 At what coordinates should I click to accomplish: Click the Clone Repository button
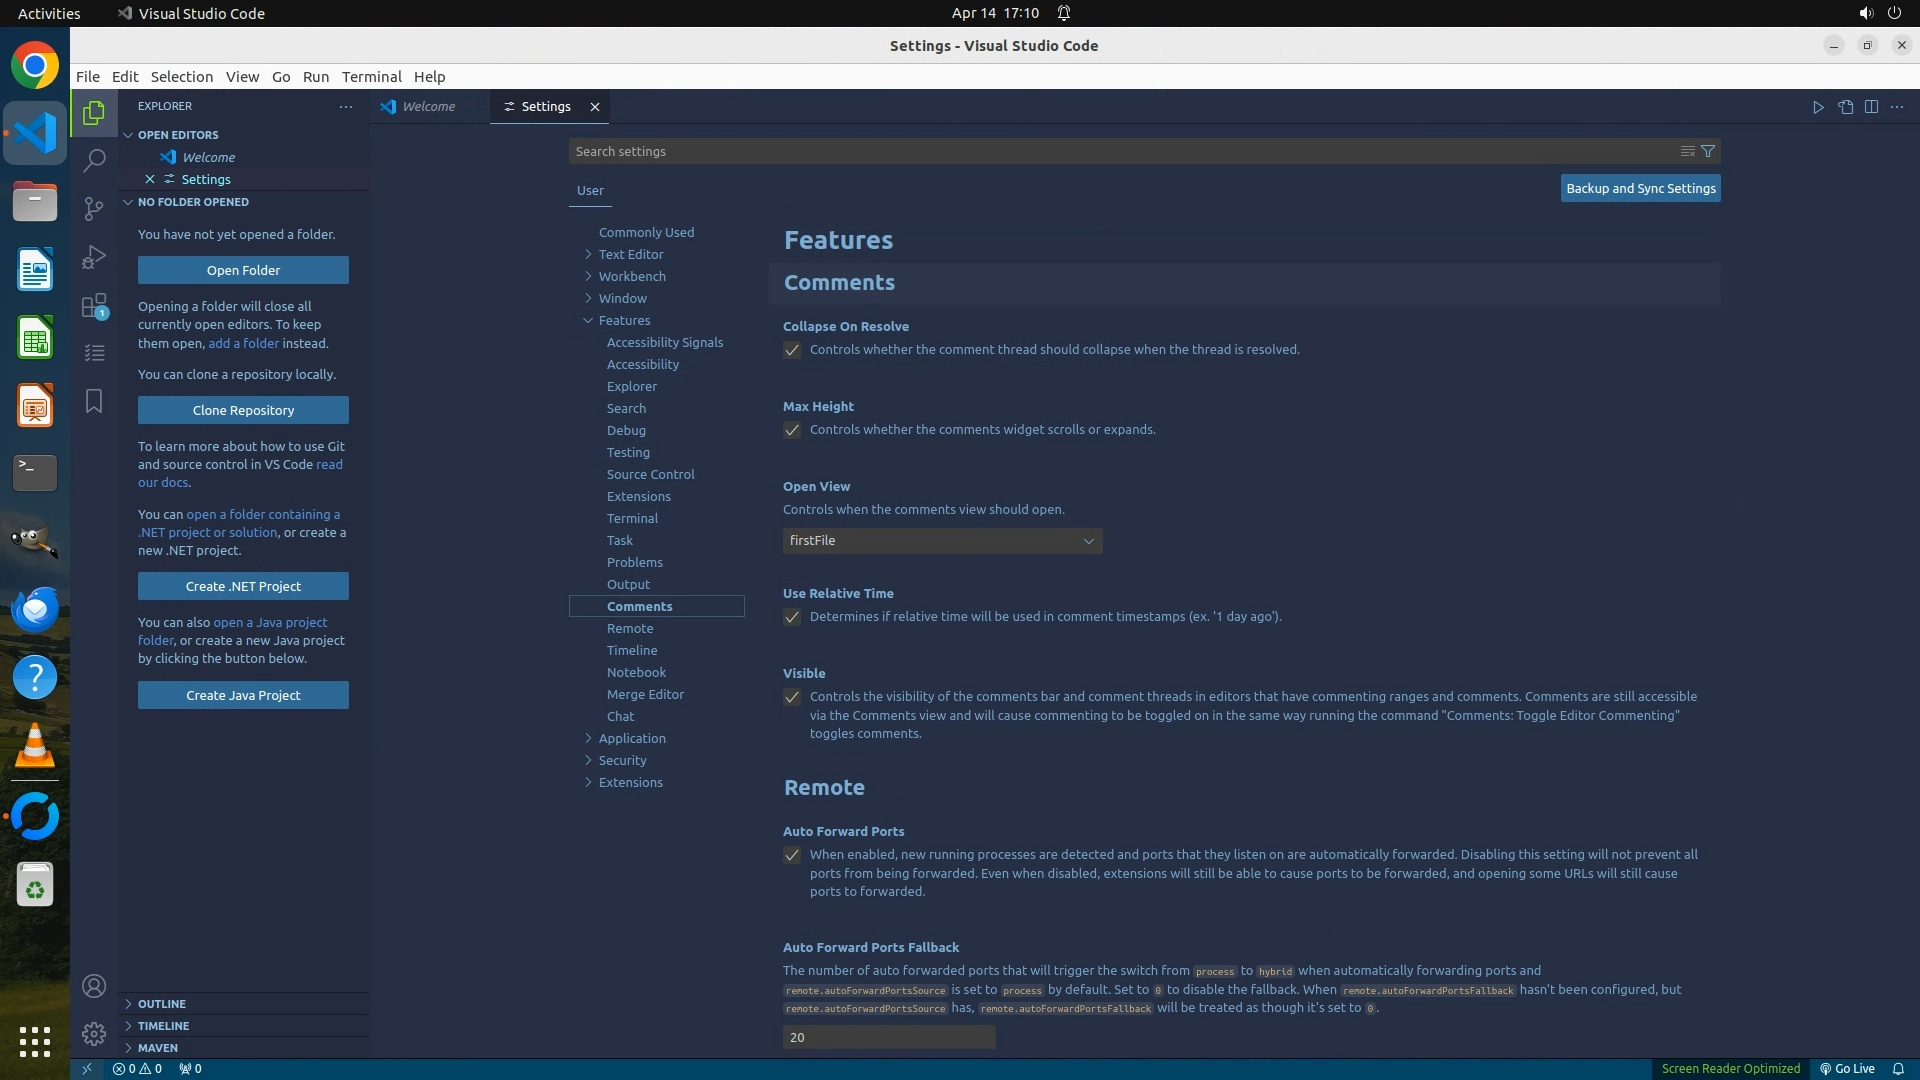click(243, 410)
